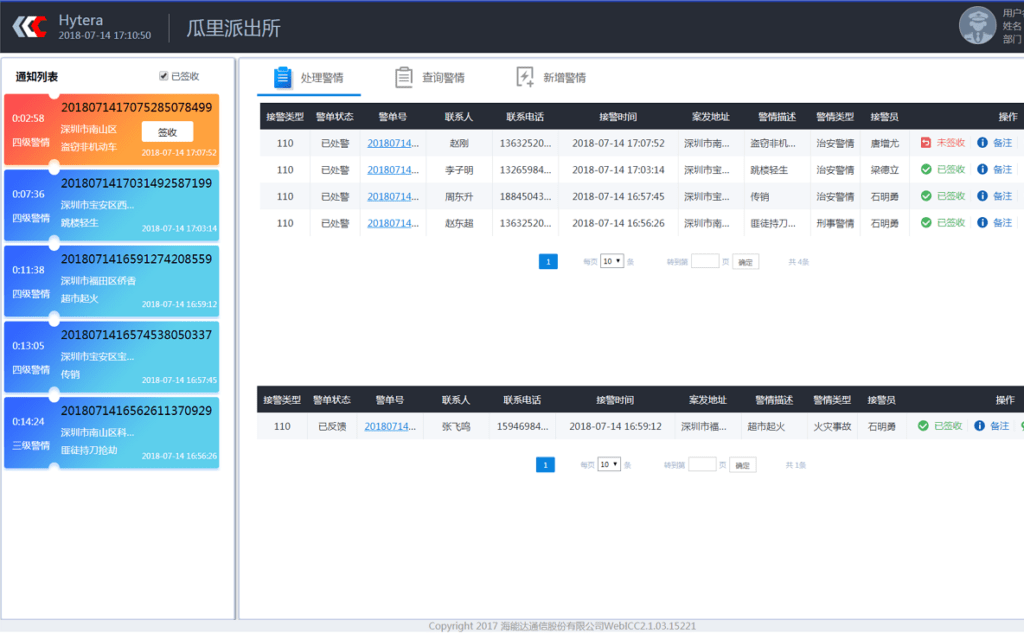
Task: Toggle the 已签收 checkbox in notification list
Action: pos(163,76)
